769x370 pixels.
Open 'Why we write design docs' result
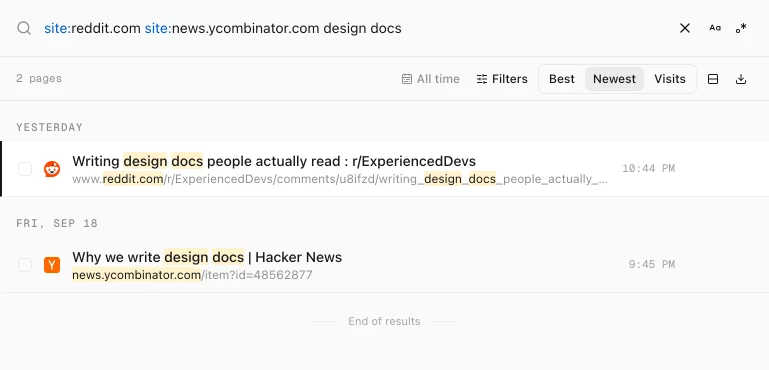207,257
